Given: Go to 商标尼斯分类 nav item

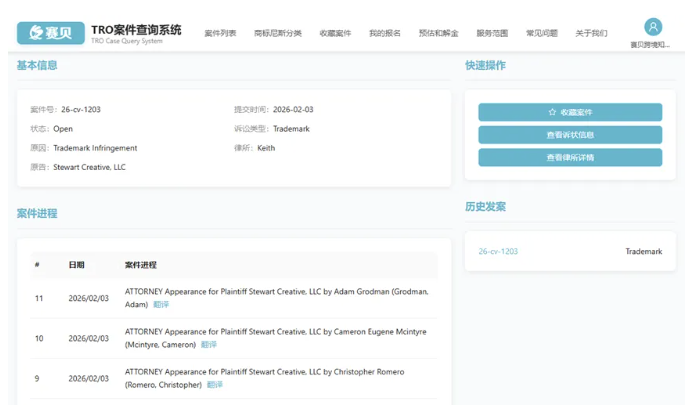Looking at the screenshot, I should 277,34.
